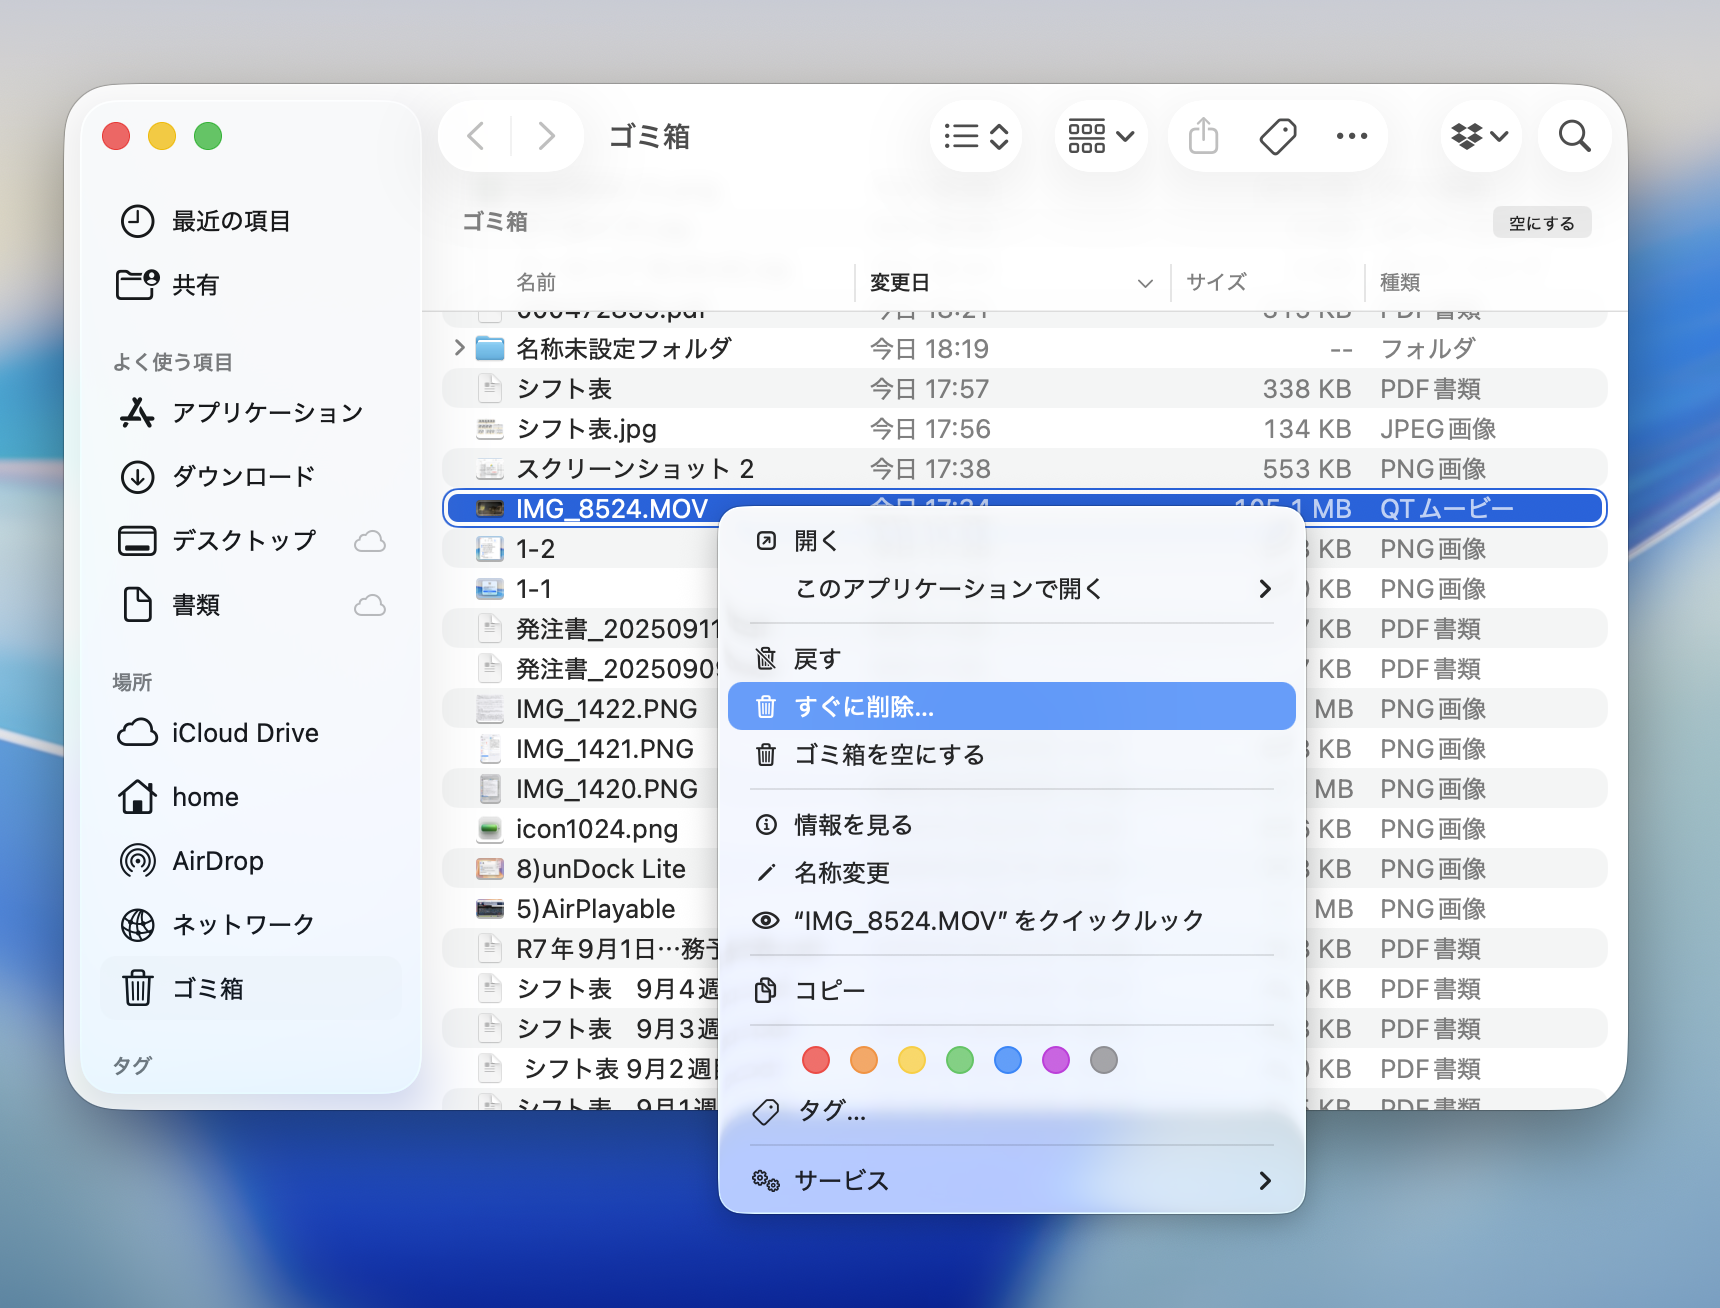This screenshot has width=1720, height=1308.
Task: Expand the サービス submenu
Action: click(x=1012, y=1181)
